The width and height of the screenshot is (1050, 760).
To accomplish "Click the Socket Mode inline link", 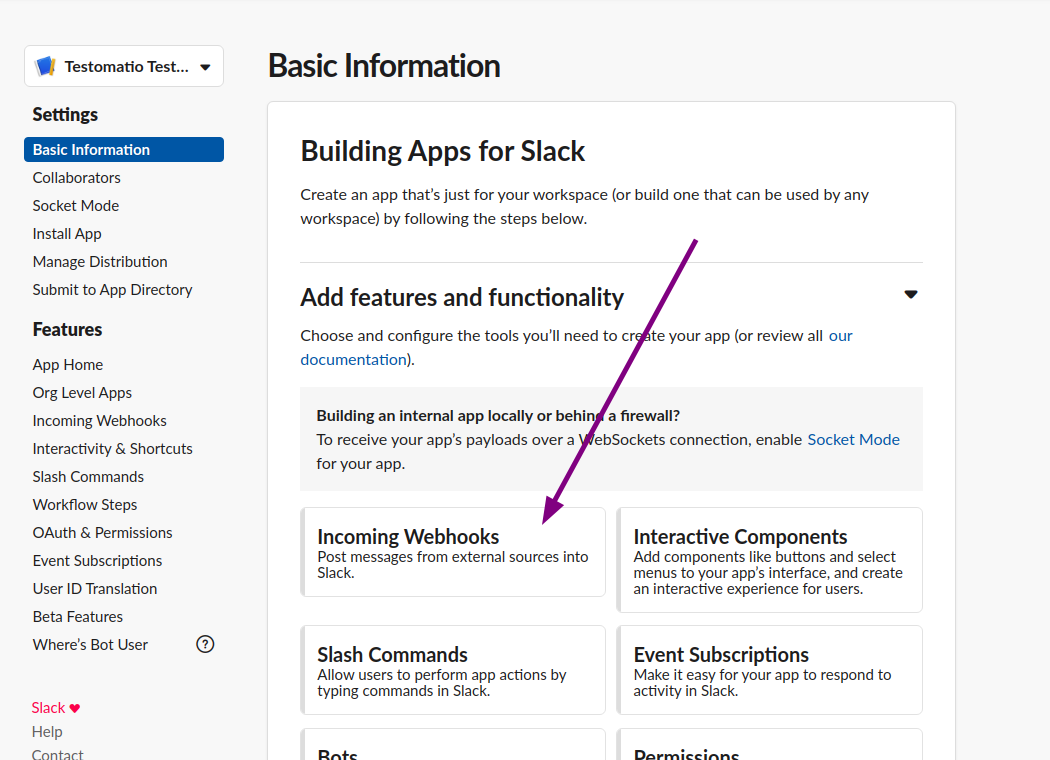I will 853,440.
